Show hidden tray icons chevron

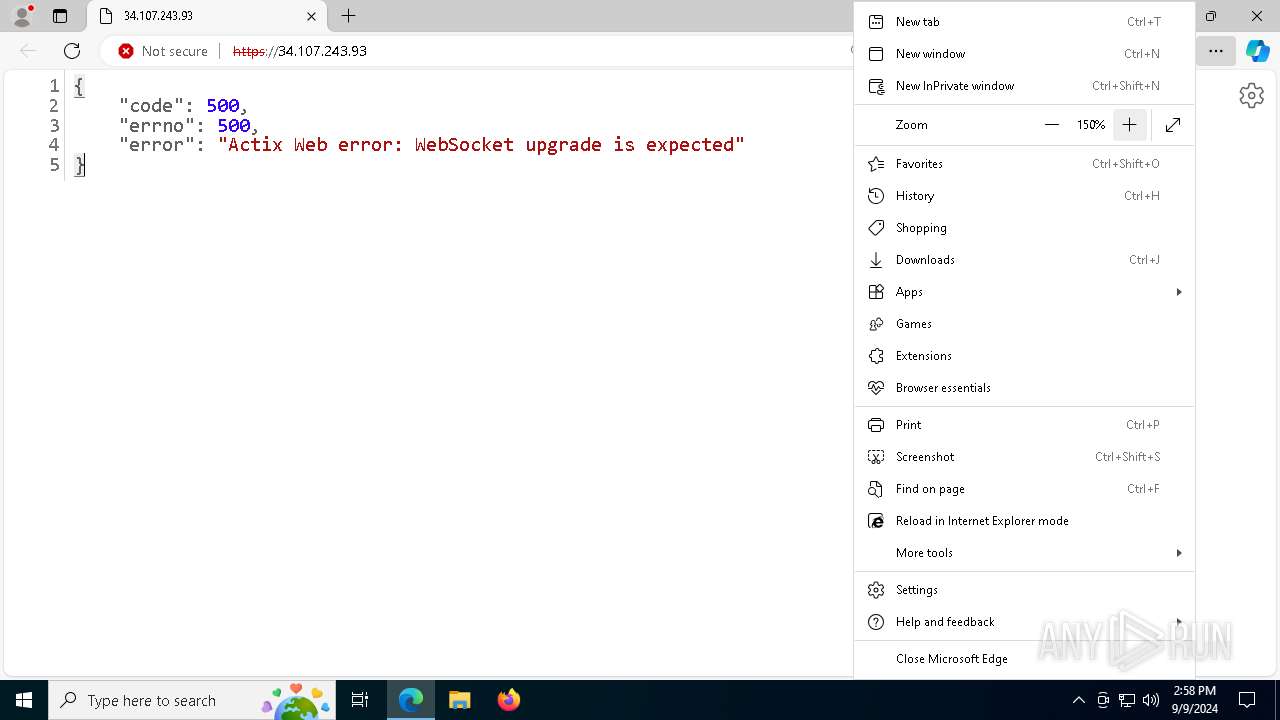tap(1079, 700)
